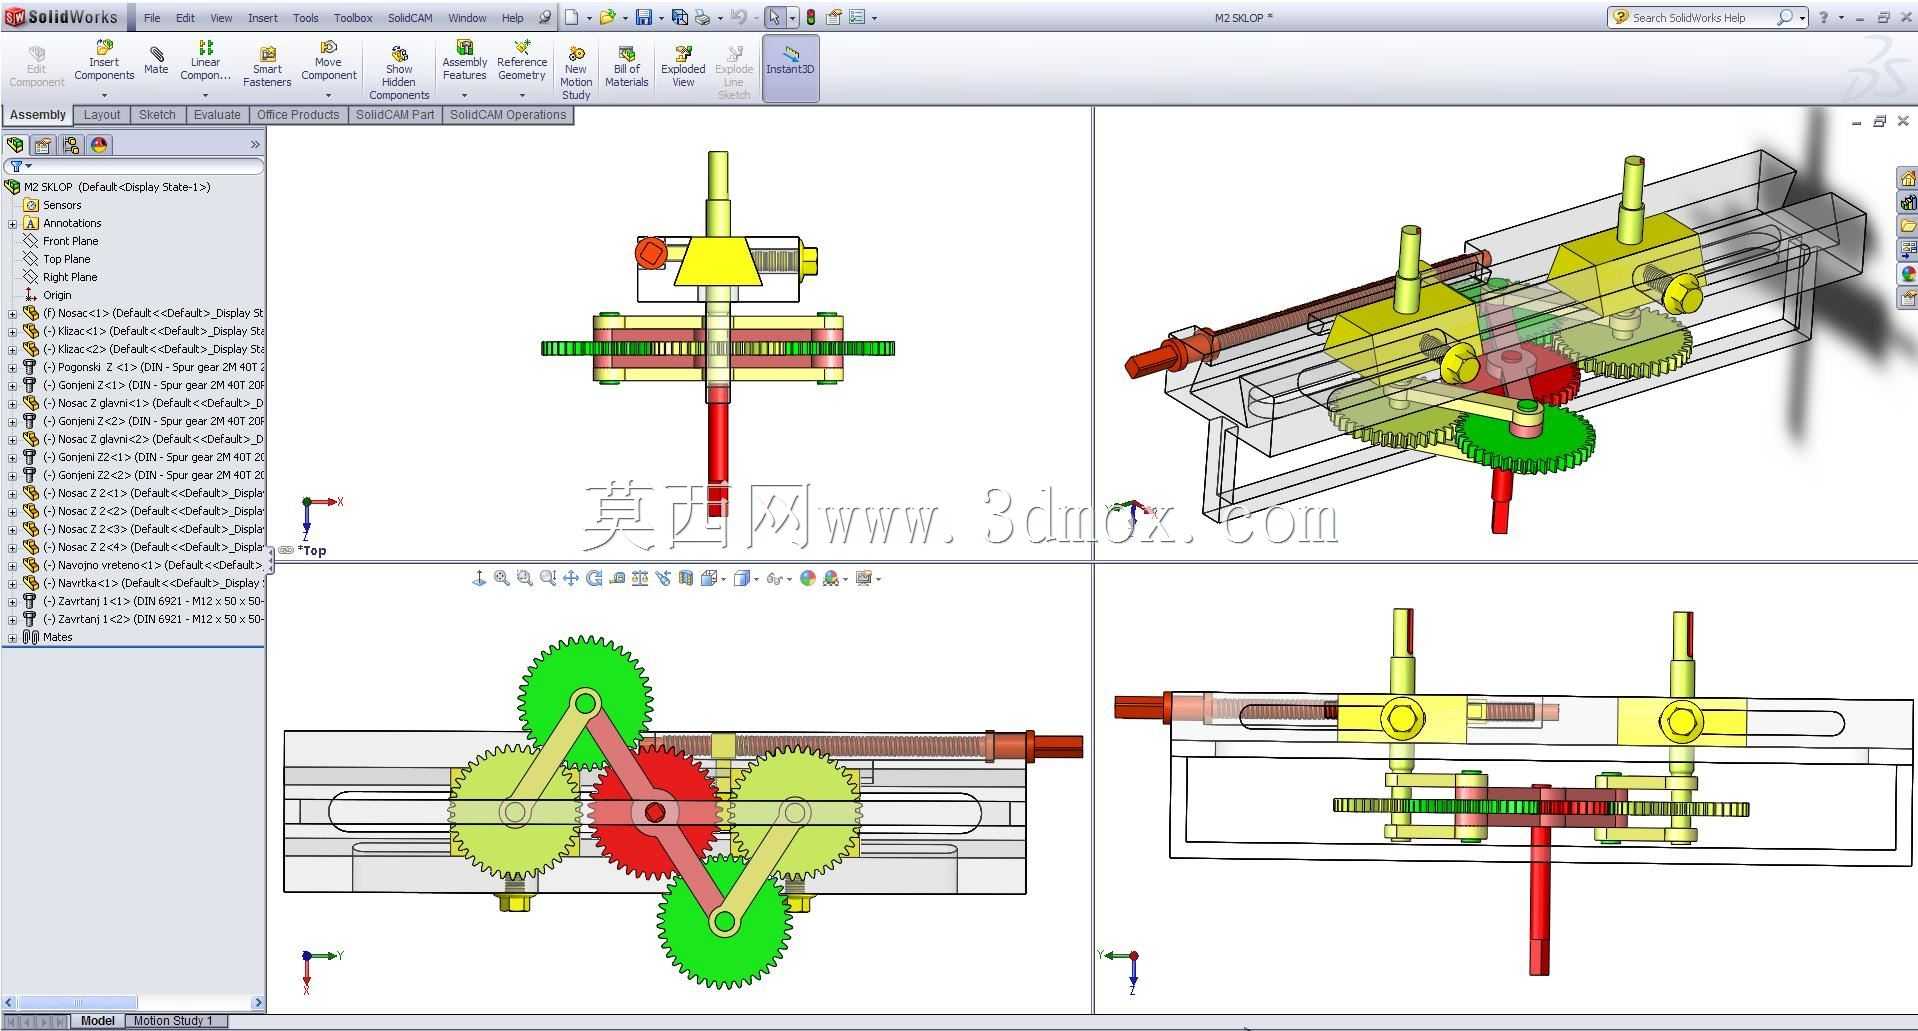Click the Measure tool in the view toolbar
This screenshot has height=1031, width=1918.
pyautogui.click(x=617, y=578)
